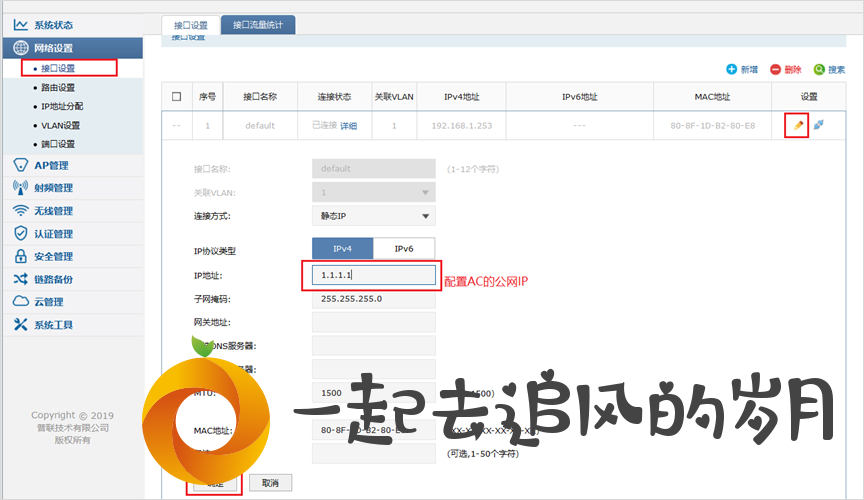Switch to 接口流量统计 tab
864x500 pixels.
pyautogui.click(x=258, y=25)
